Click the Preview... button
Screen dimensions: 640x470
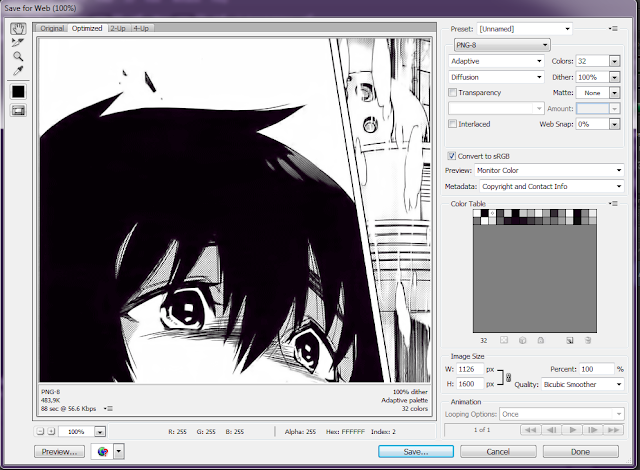59,452
